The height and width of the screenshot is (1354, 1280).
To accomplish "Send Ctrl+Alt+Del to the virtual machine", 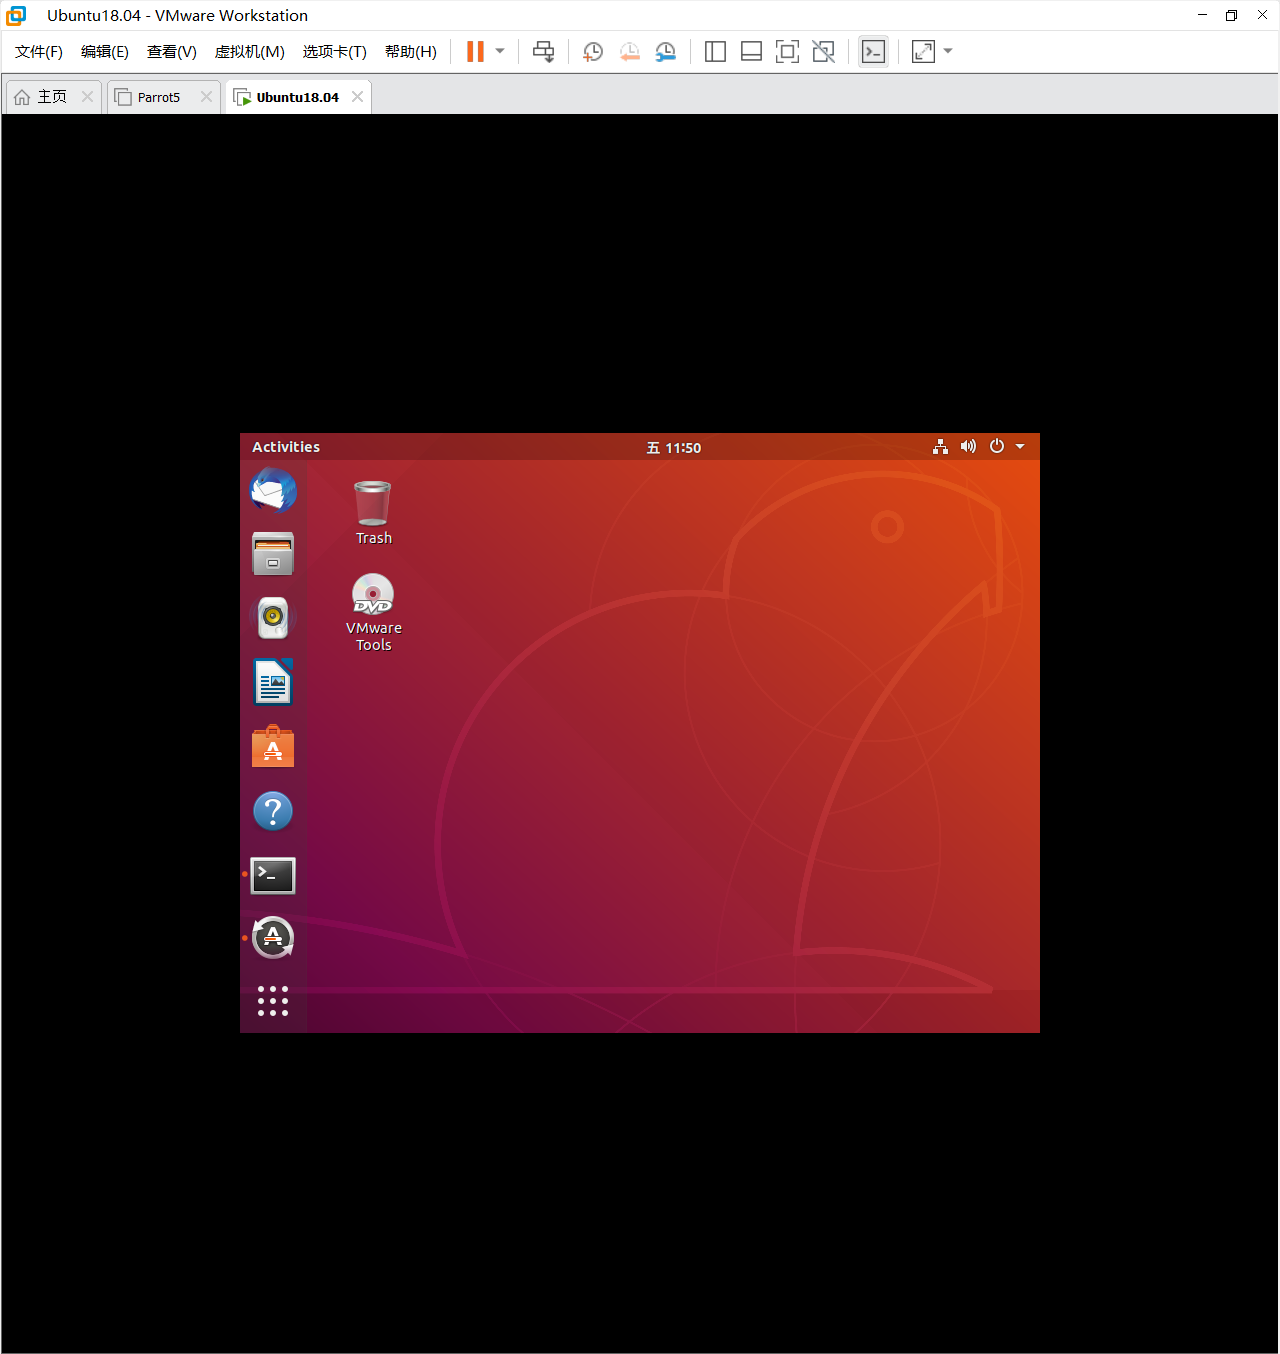I will click(x=543, y=52).
